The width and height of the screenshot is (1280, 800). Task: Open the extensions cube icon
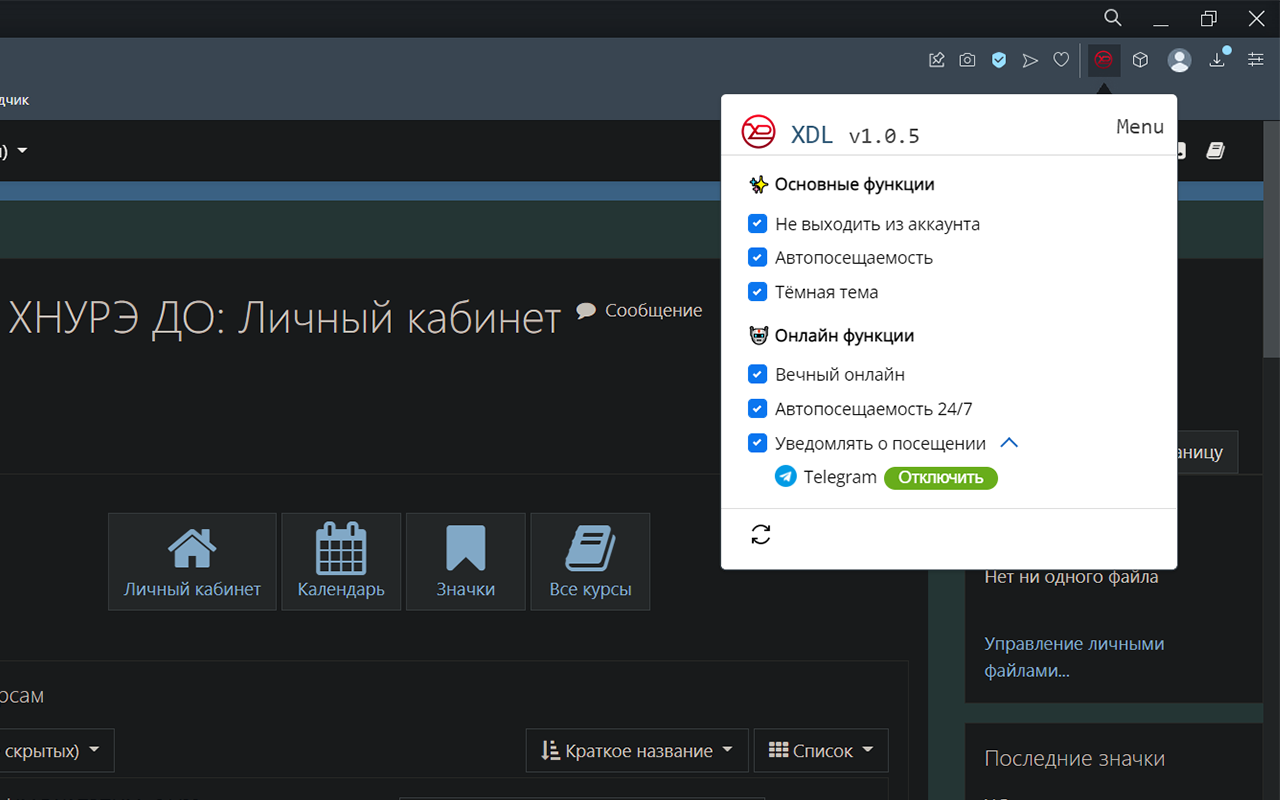point(1140,60)
